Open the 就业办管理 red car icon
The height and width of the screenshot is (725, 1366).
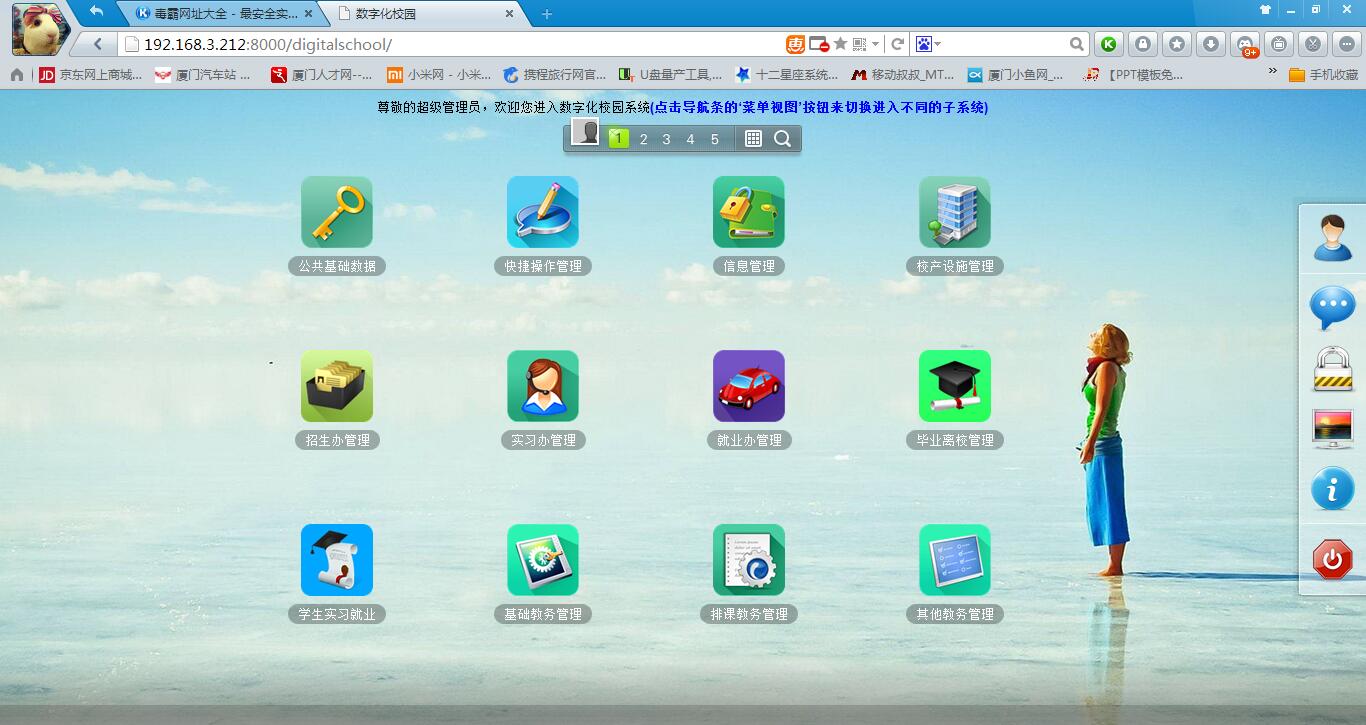pos(748,386)
